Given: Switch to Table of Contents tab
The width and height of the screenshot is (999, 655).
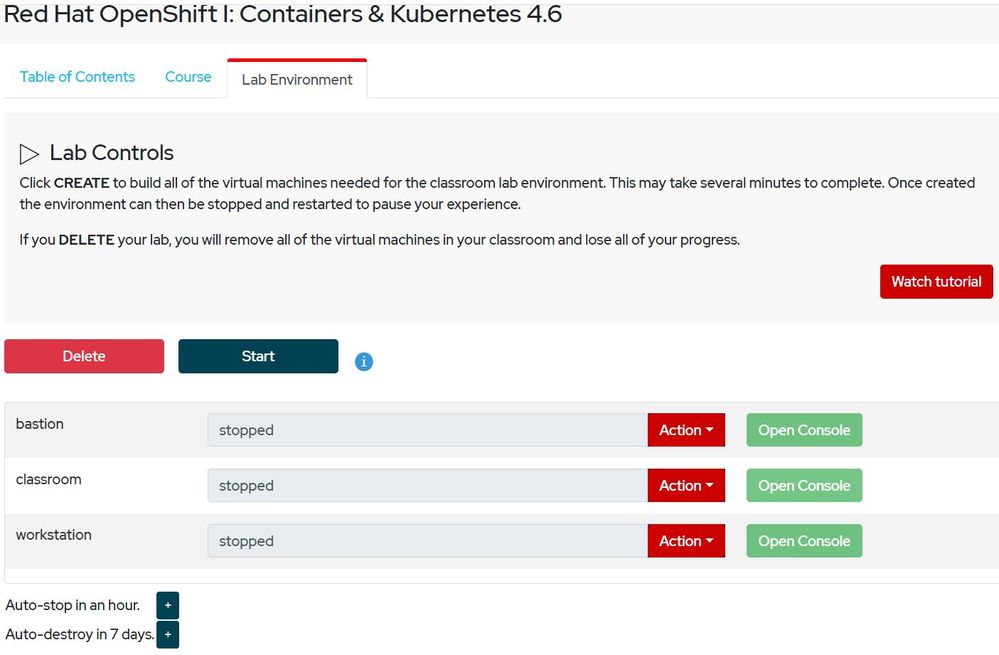Looking at the screenshot, I should (77, 77).
